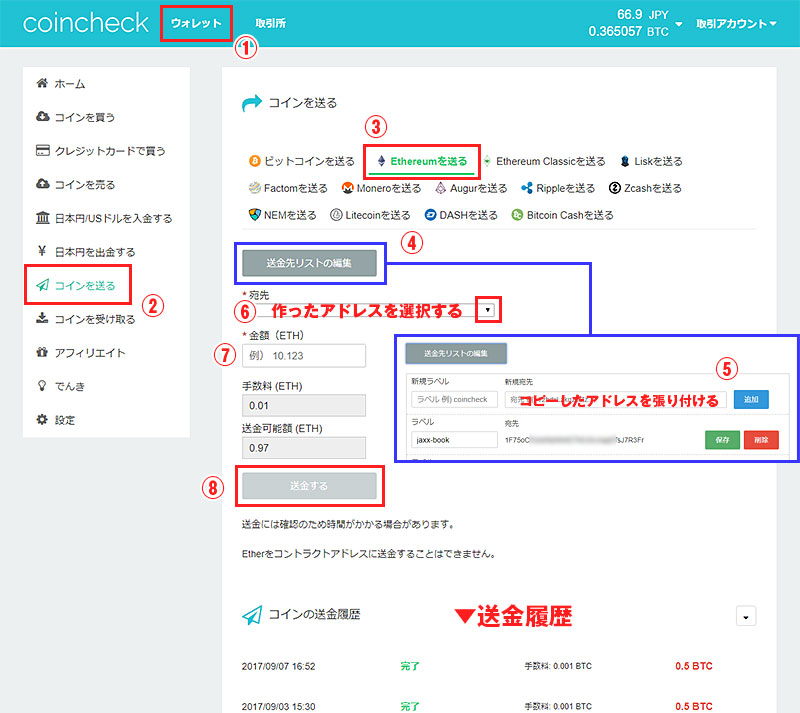Select the Moneroを送る tab
Screen dimensions: 800x713
[382, 188]
